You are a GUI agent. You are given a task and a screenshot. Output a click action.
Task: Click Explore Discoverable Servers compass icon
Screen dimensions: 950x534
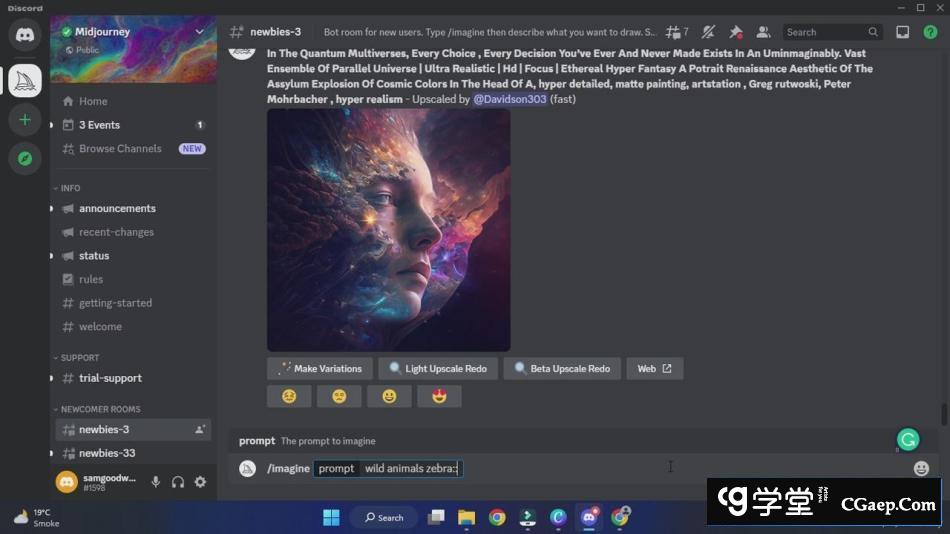tap(25, 158)
